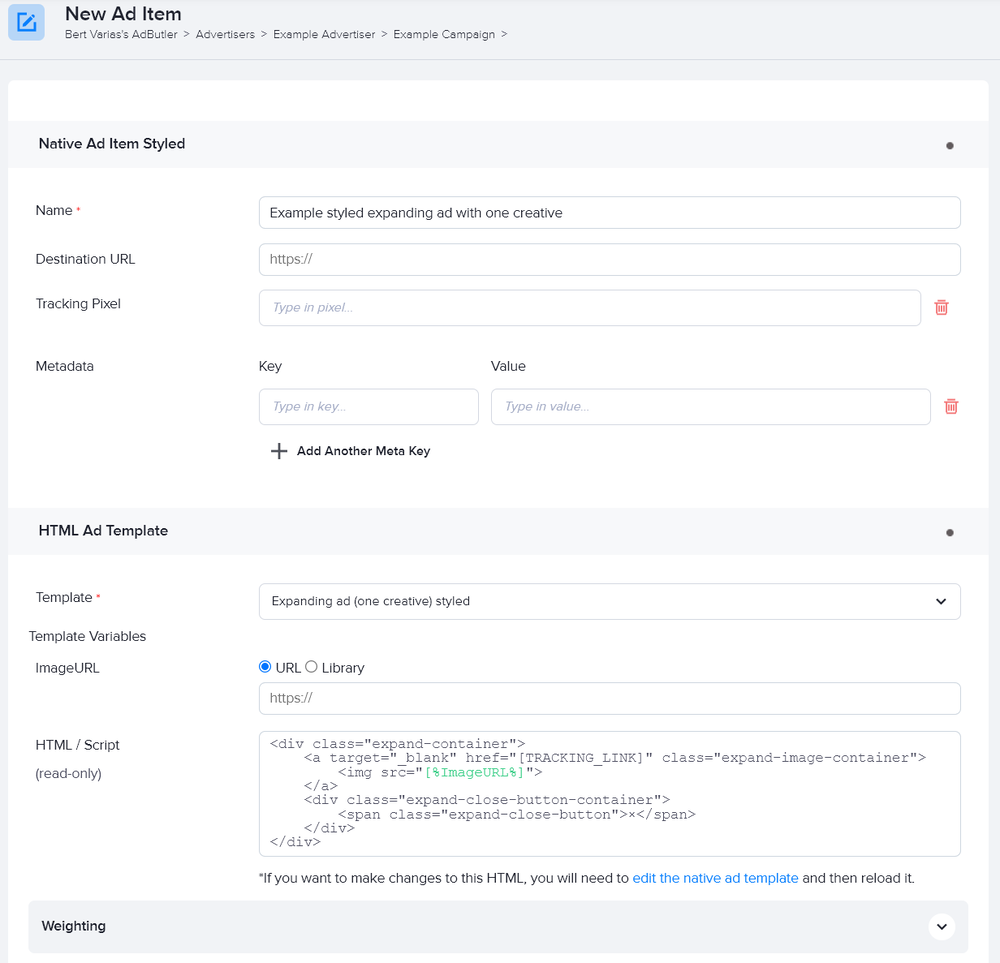This screenshot has width=1000, height=963.
Task: Click the metadata Value input
Action: [x=710, y=406]
